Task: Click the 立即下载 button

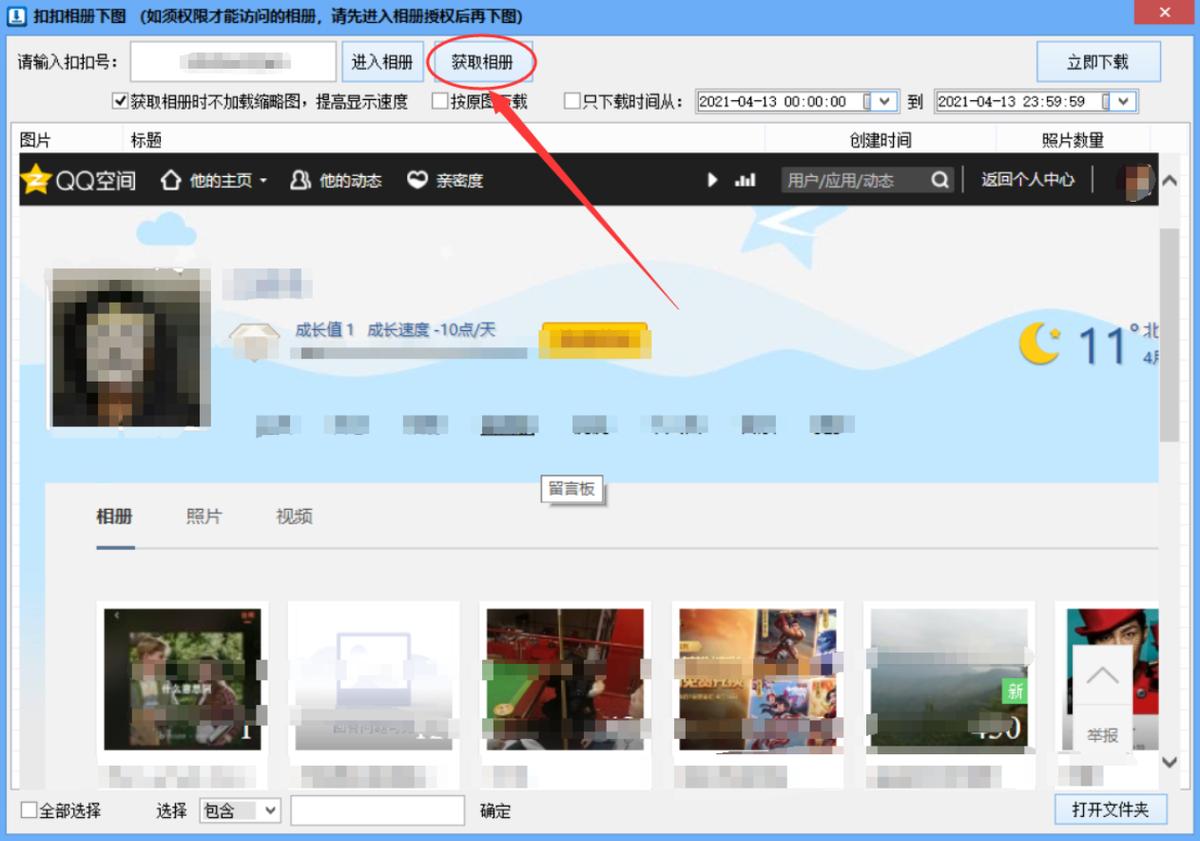Action: point(1100,61)
